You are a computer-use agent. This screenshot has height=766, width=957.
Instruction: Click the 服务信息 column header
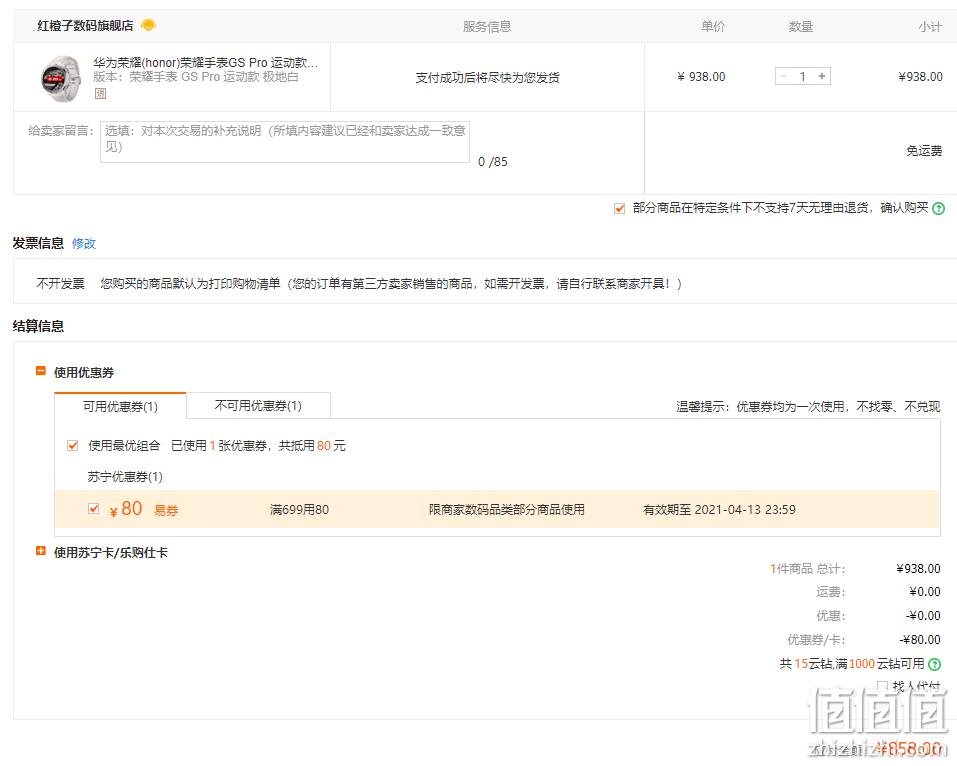click(x=487, y=26)
